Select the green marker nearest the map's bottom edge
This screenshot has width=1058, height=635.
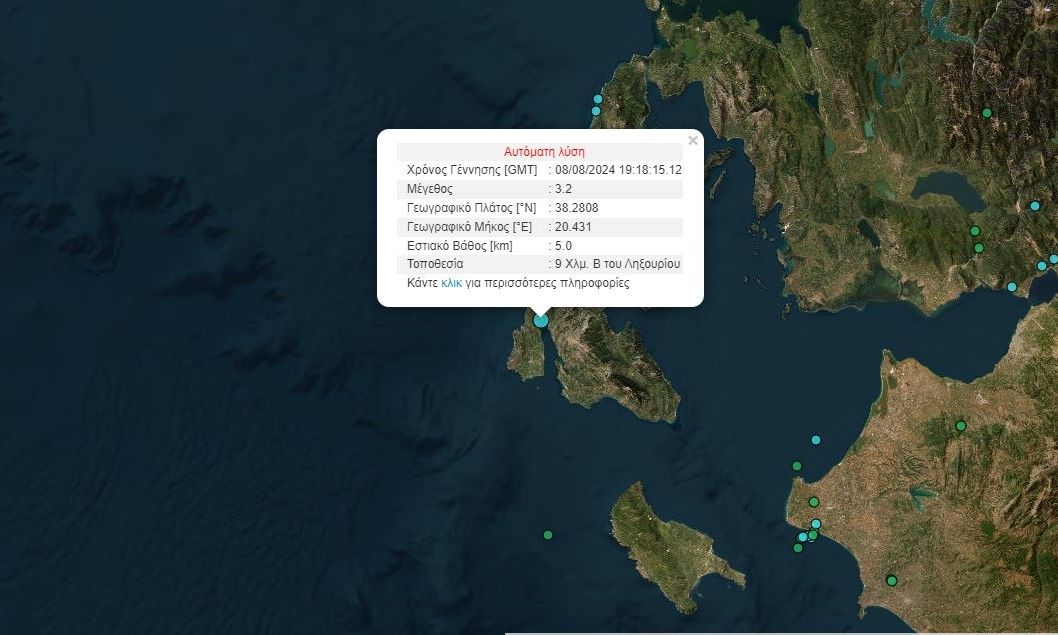[891, 580]
